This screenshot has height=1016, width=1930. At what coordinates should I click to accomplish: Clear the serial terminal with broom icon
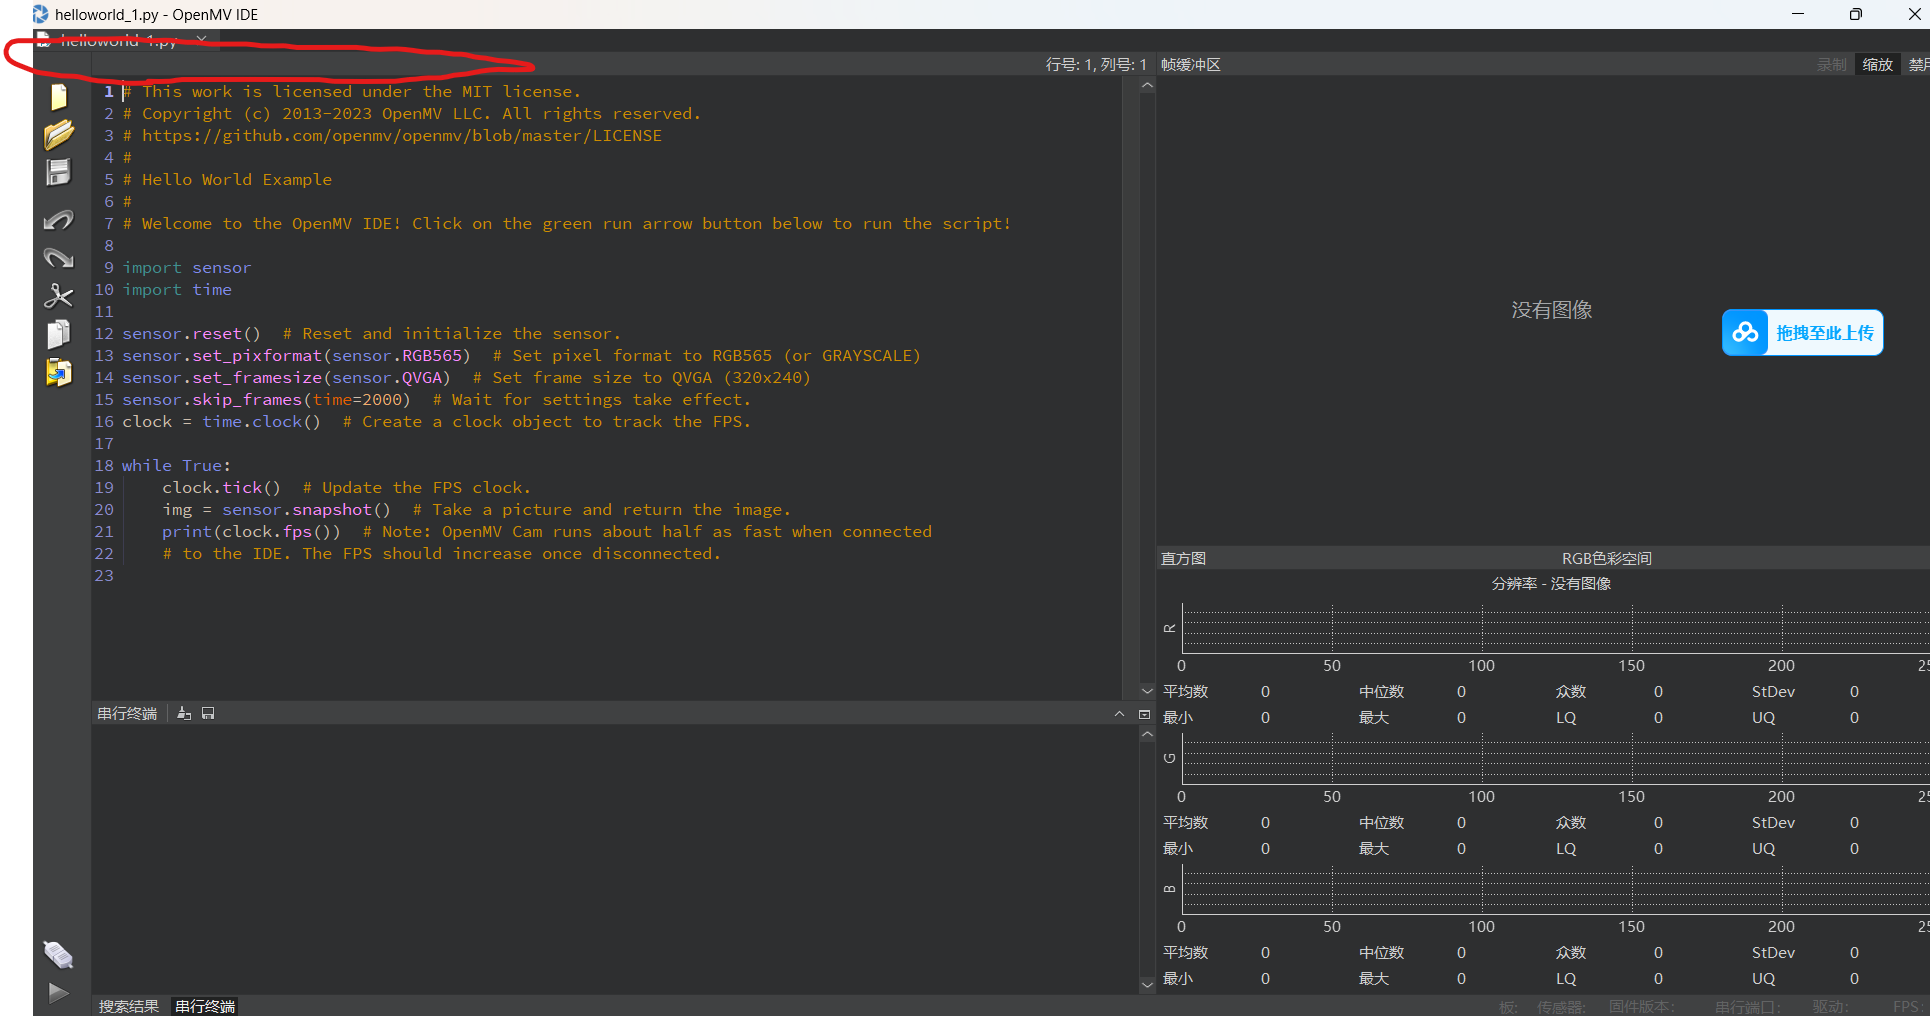[184, 713]
